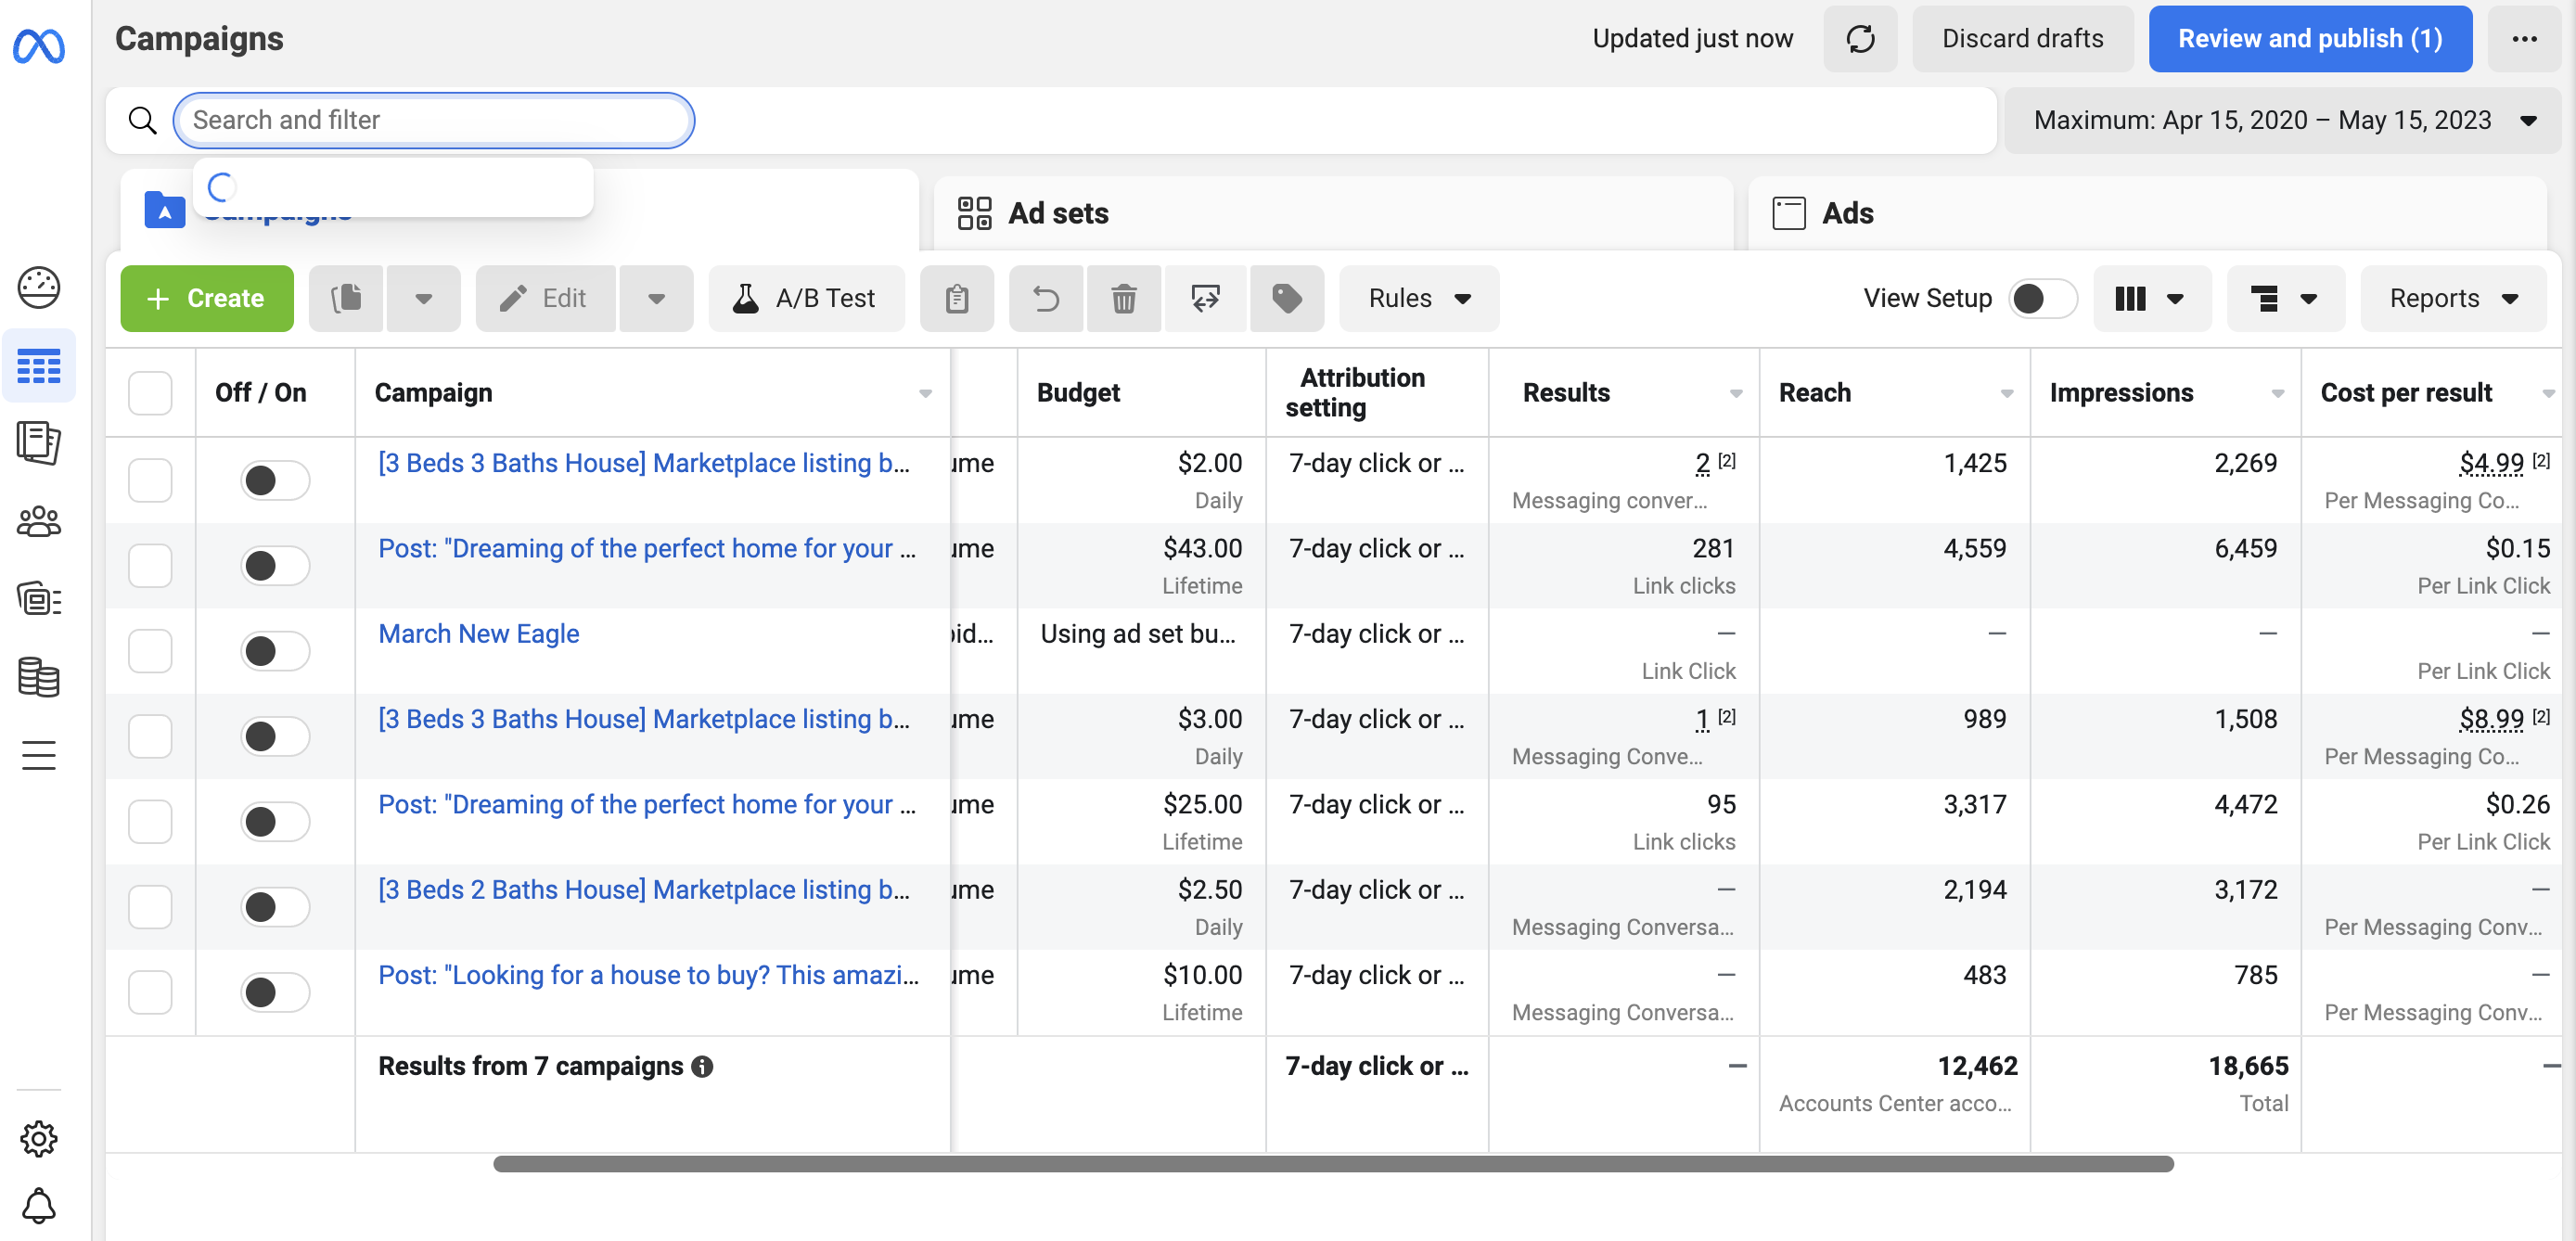Toggle the March New Eagle campaign on
Viewport: 2576px width, 1241px height.
274,651
